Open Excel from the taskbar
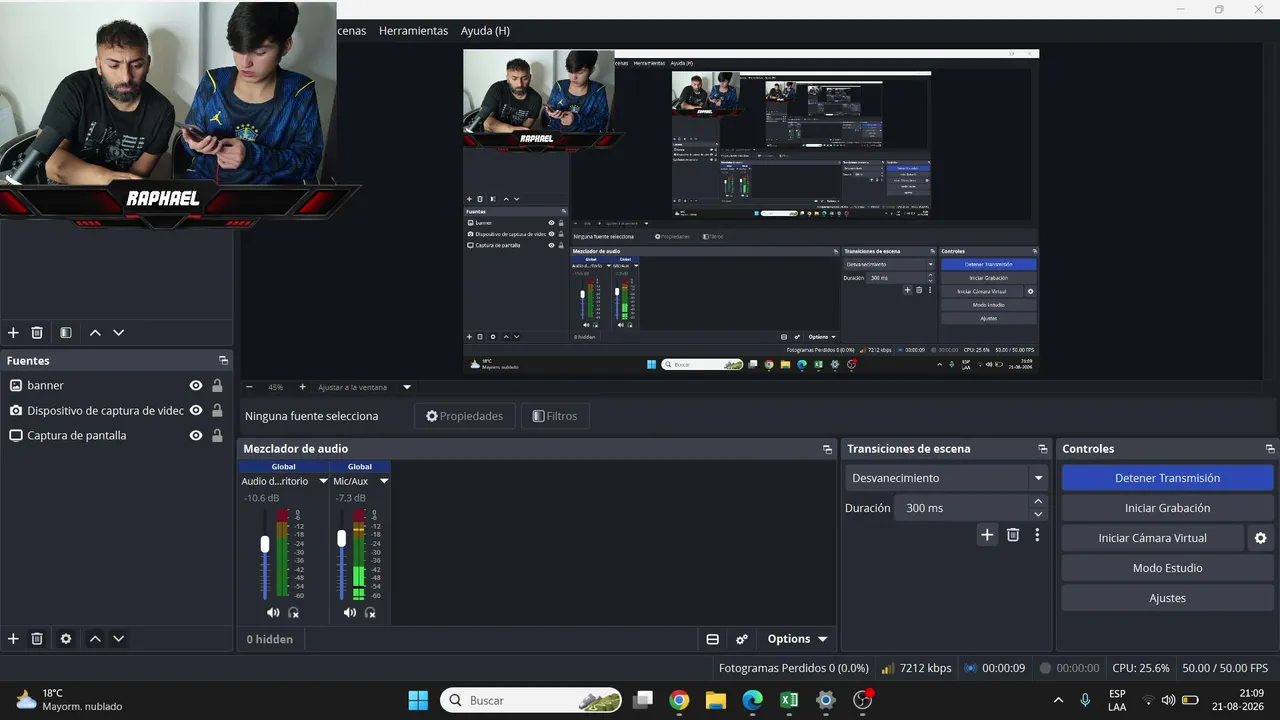Viewport: 1280px width, 720px height. click(x=789, y=700)
